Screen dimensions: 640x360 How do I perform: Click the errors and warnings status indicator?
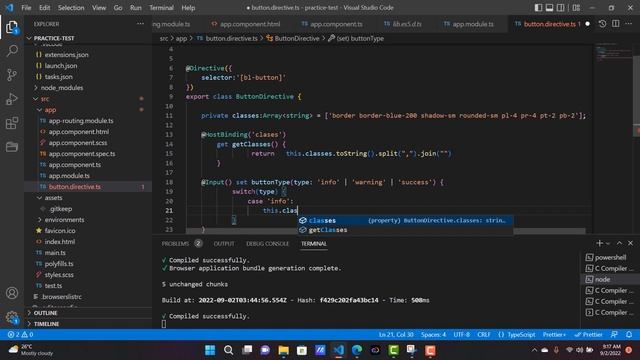[20, 334]
